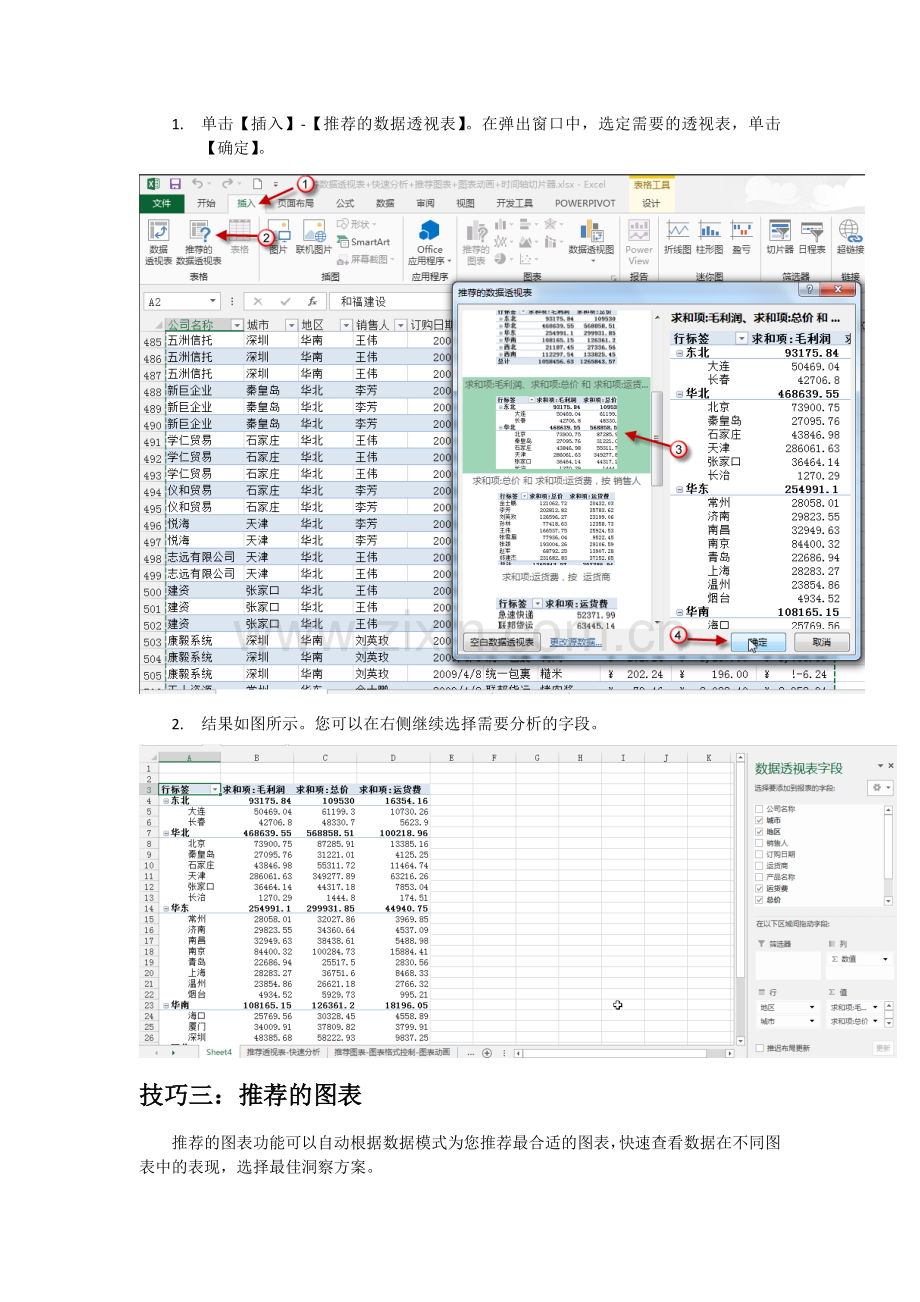Click the Save icon in quick access toolbar

(175, 184)
